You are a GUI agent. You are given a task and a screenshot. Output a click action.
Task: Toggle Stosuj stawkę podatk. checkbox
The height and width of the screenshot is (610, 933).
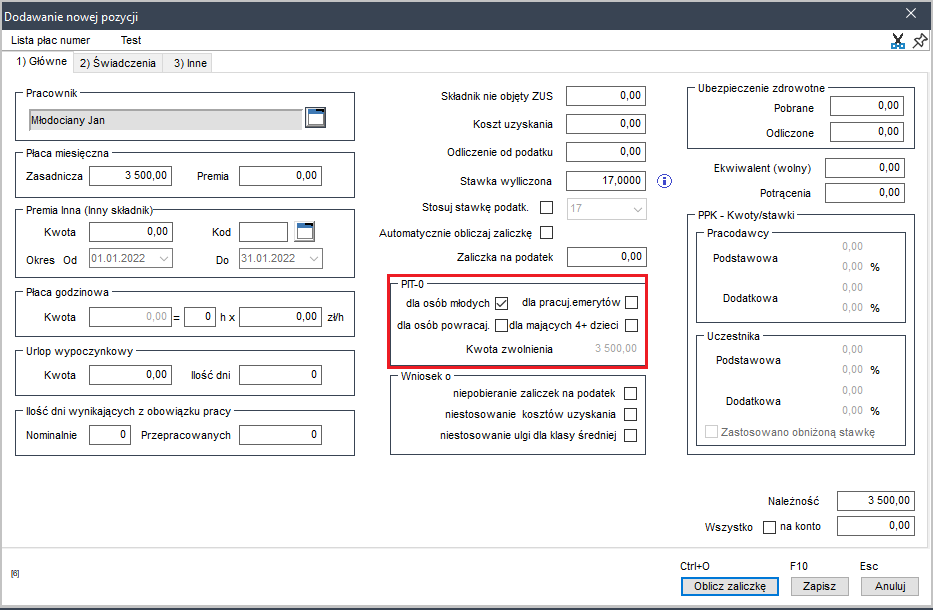[x=546, y=207]
